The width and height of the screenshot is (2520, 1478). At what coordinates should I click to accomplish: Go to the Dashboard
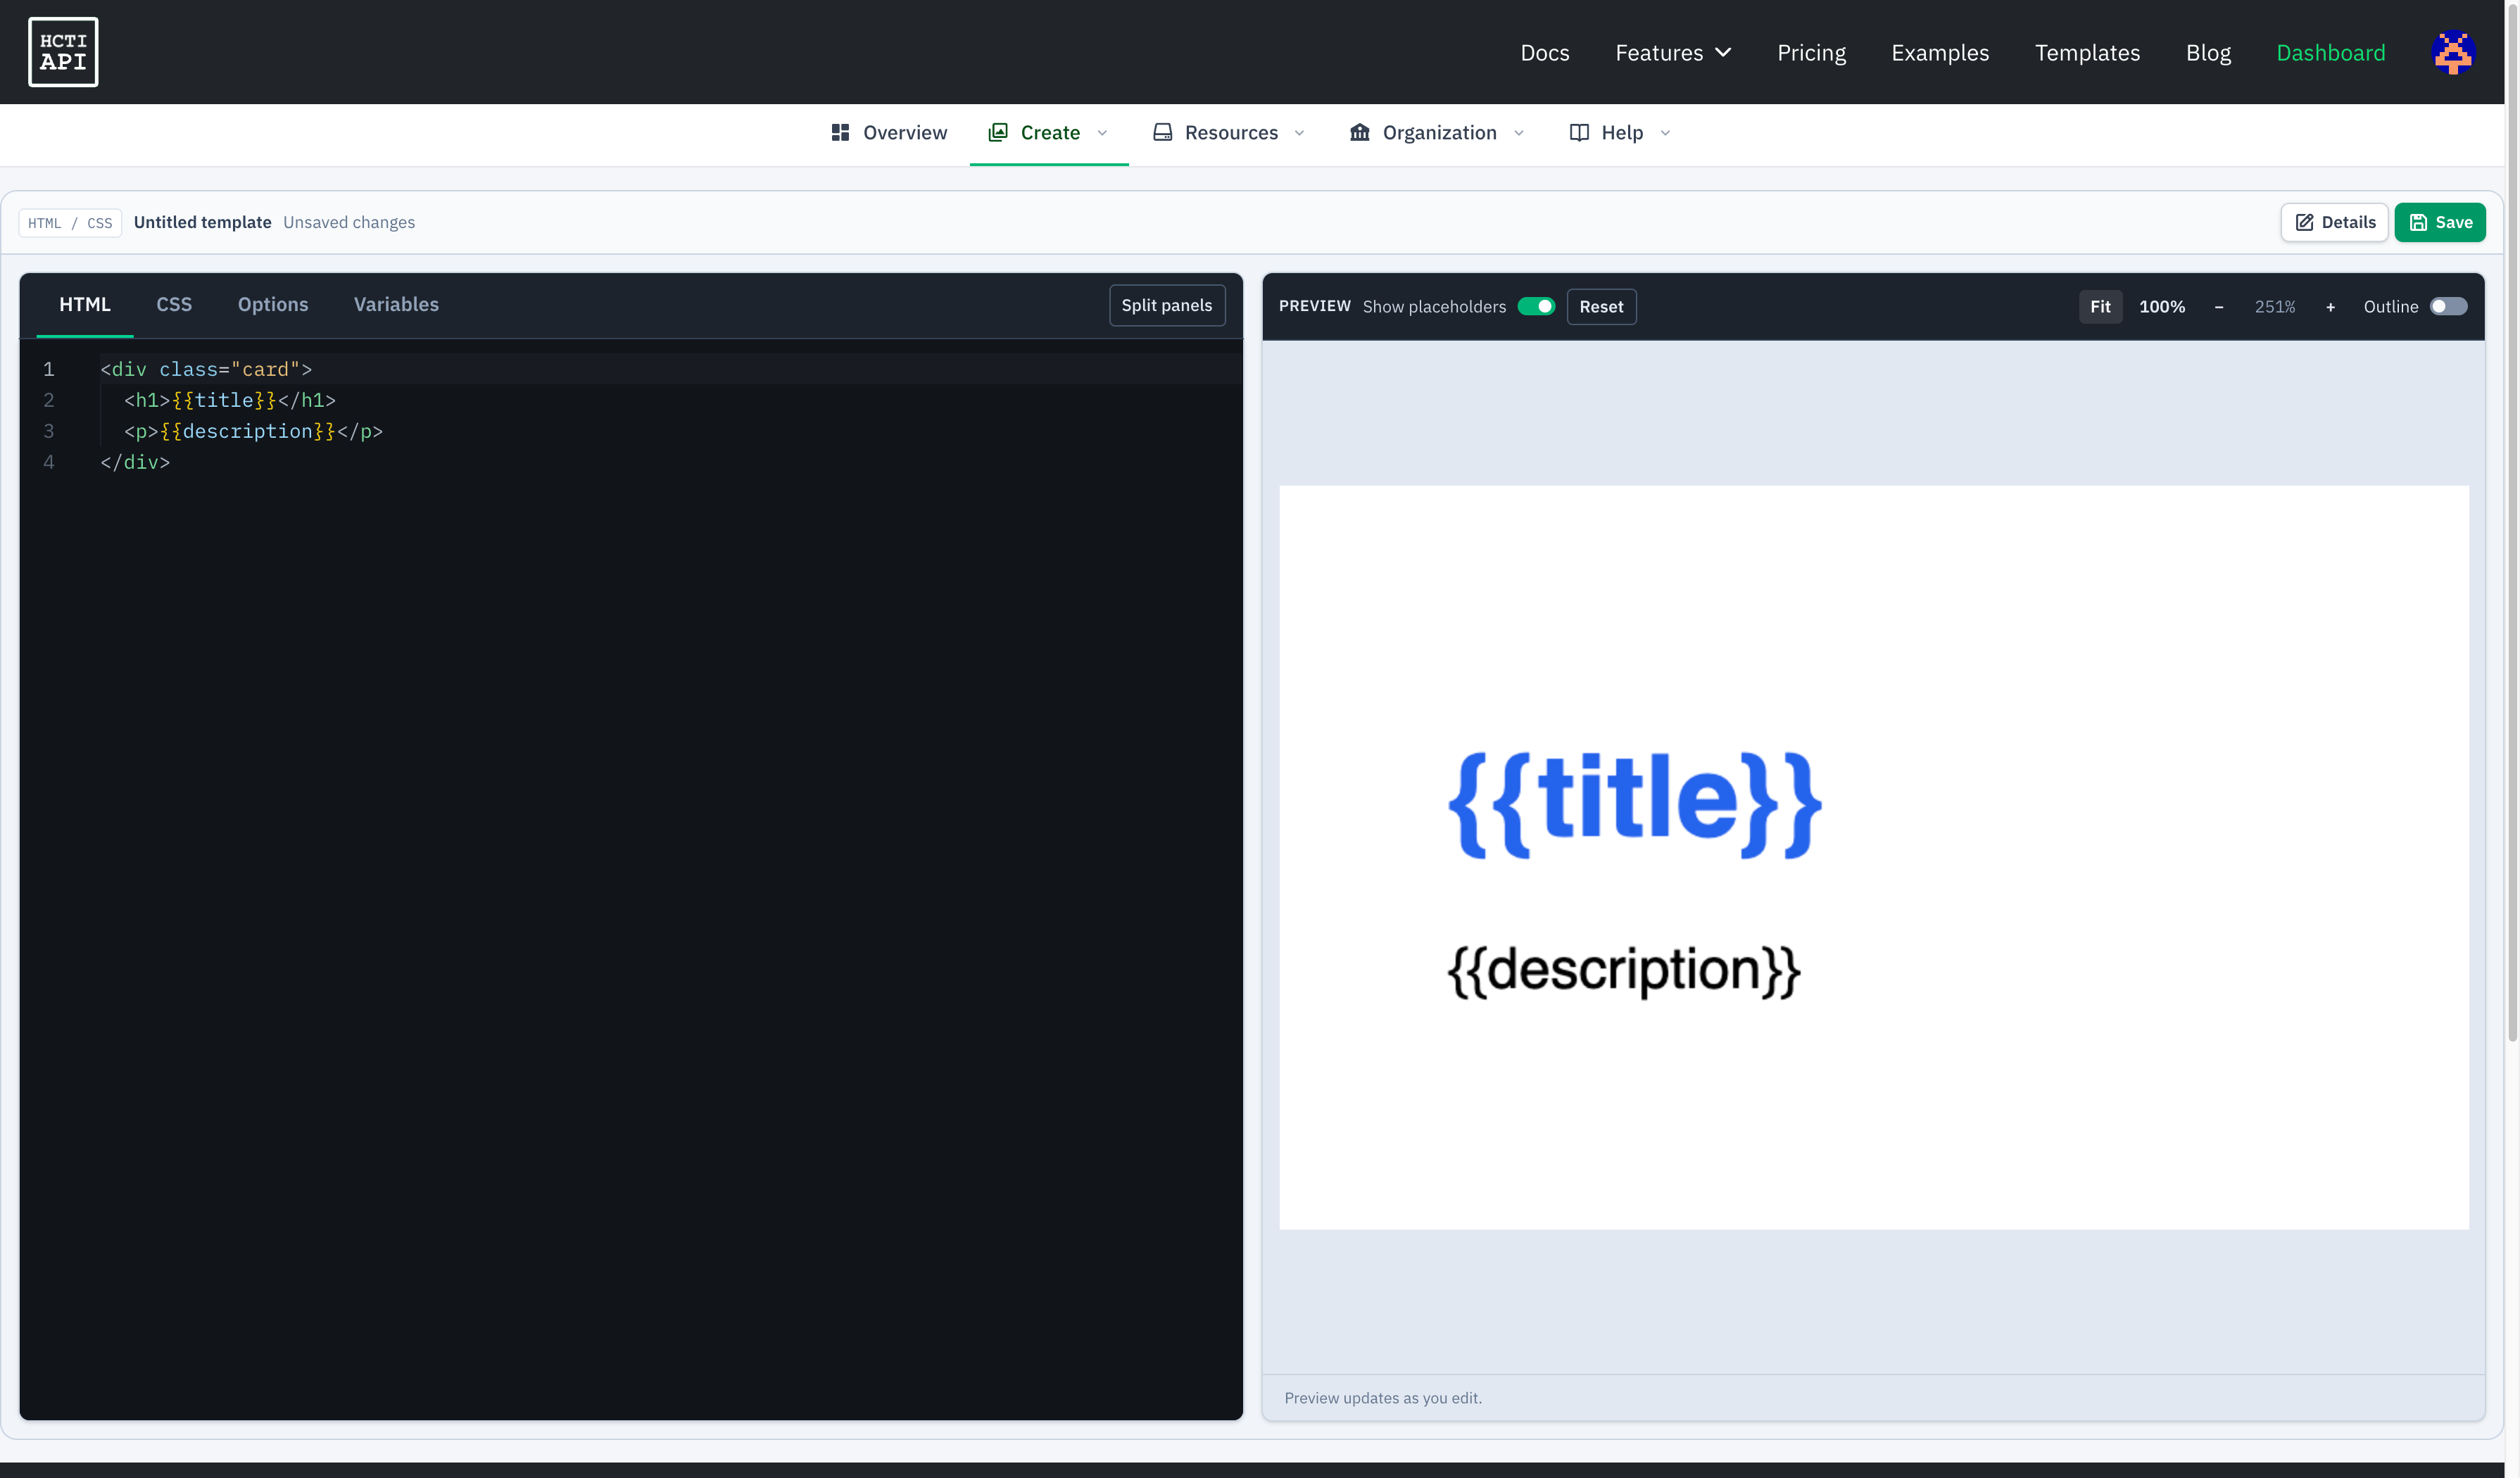coord(2330,52)
